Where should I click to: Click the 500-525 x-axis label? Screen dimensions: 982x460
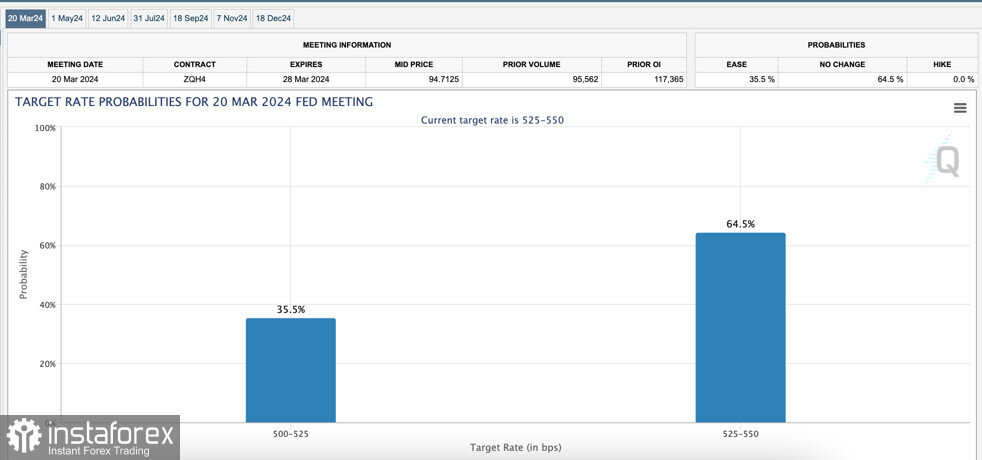point(291,434)
